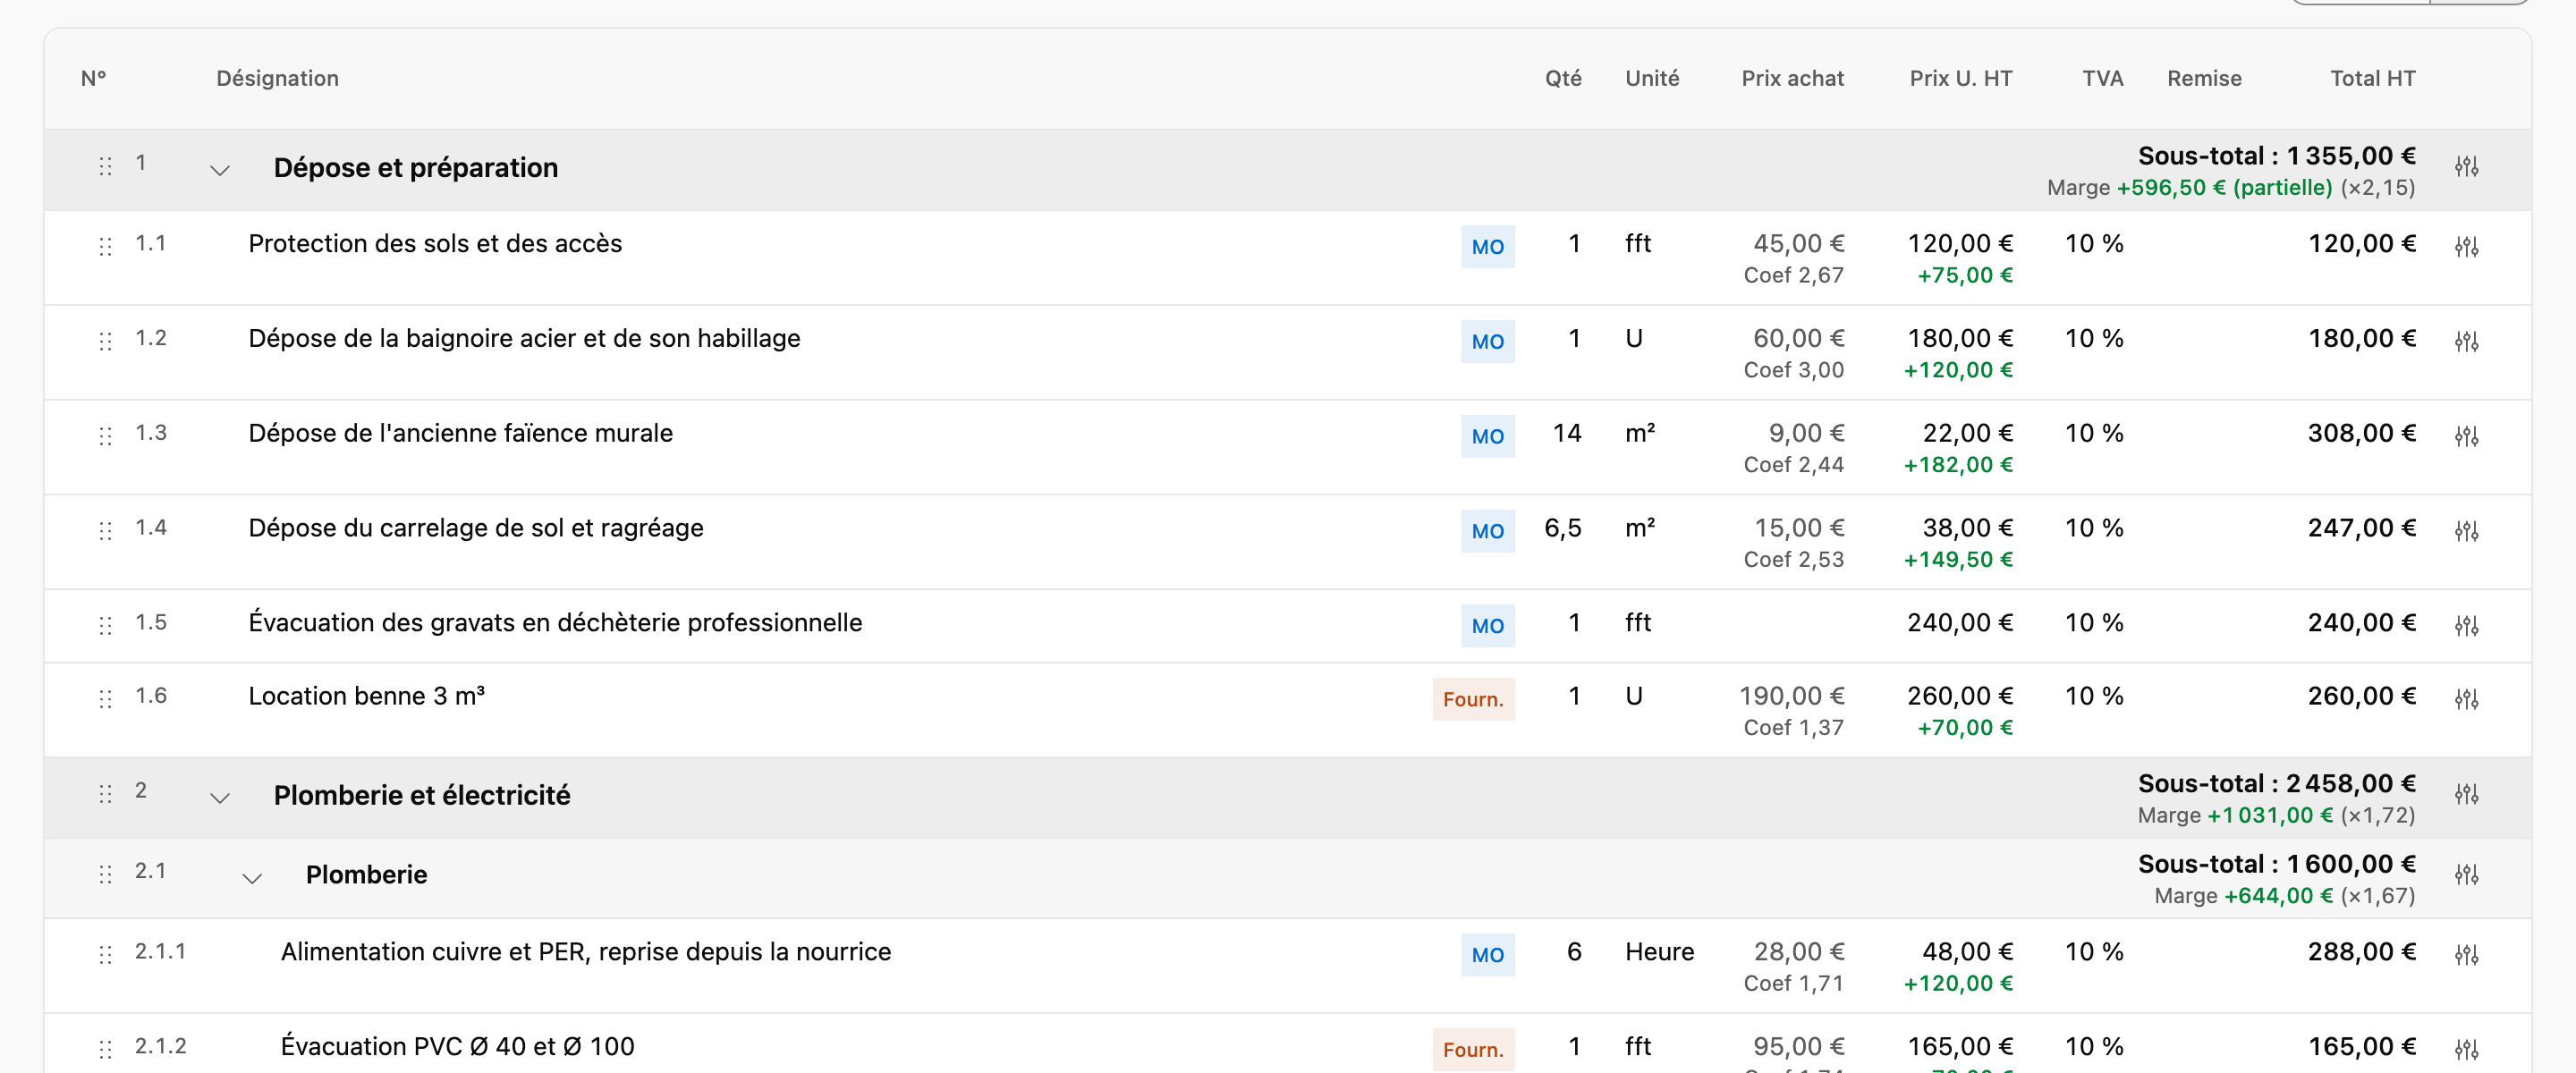Open settings sliders for Dépose de la baignoire line
Screen dimensions: 2576x1073
point(2466,341)
